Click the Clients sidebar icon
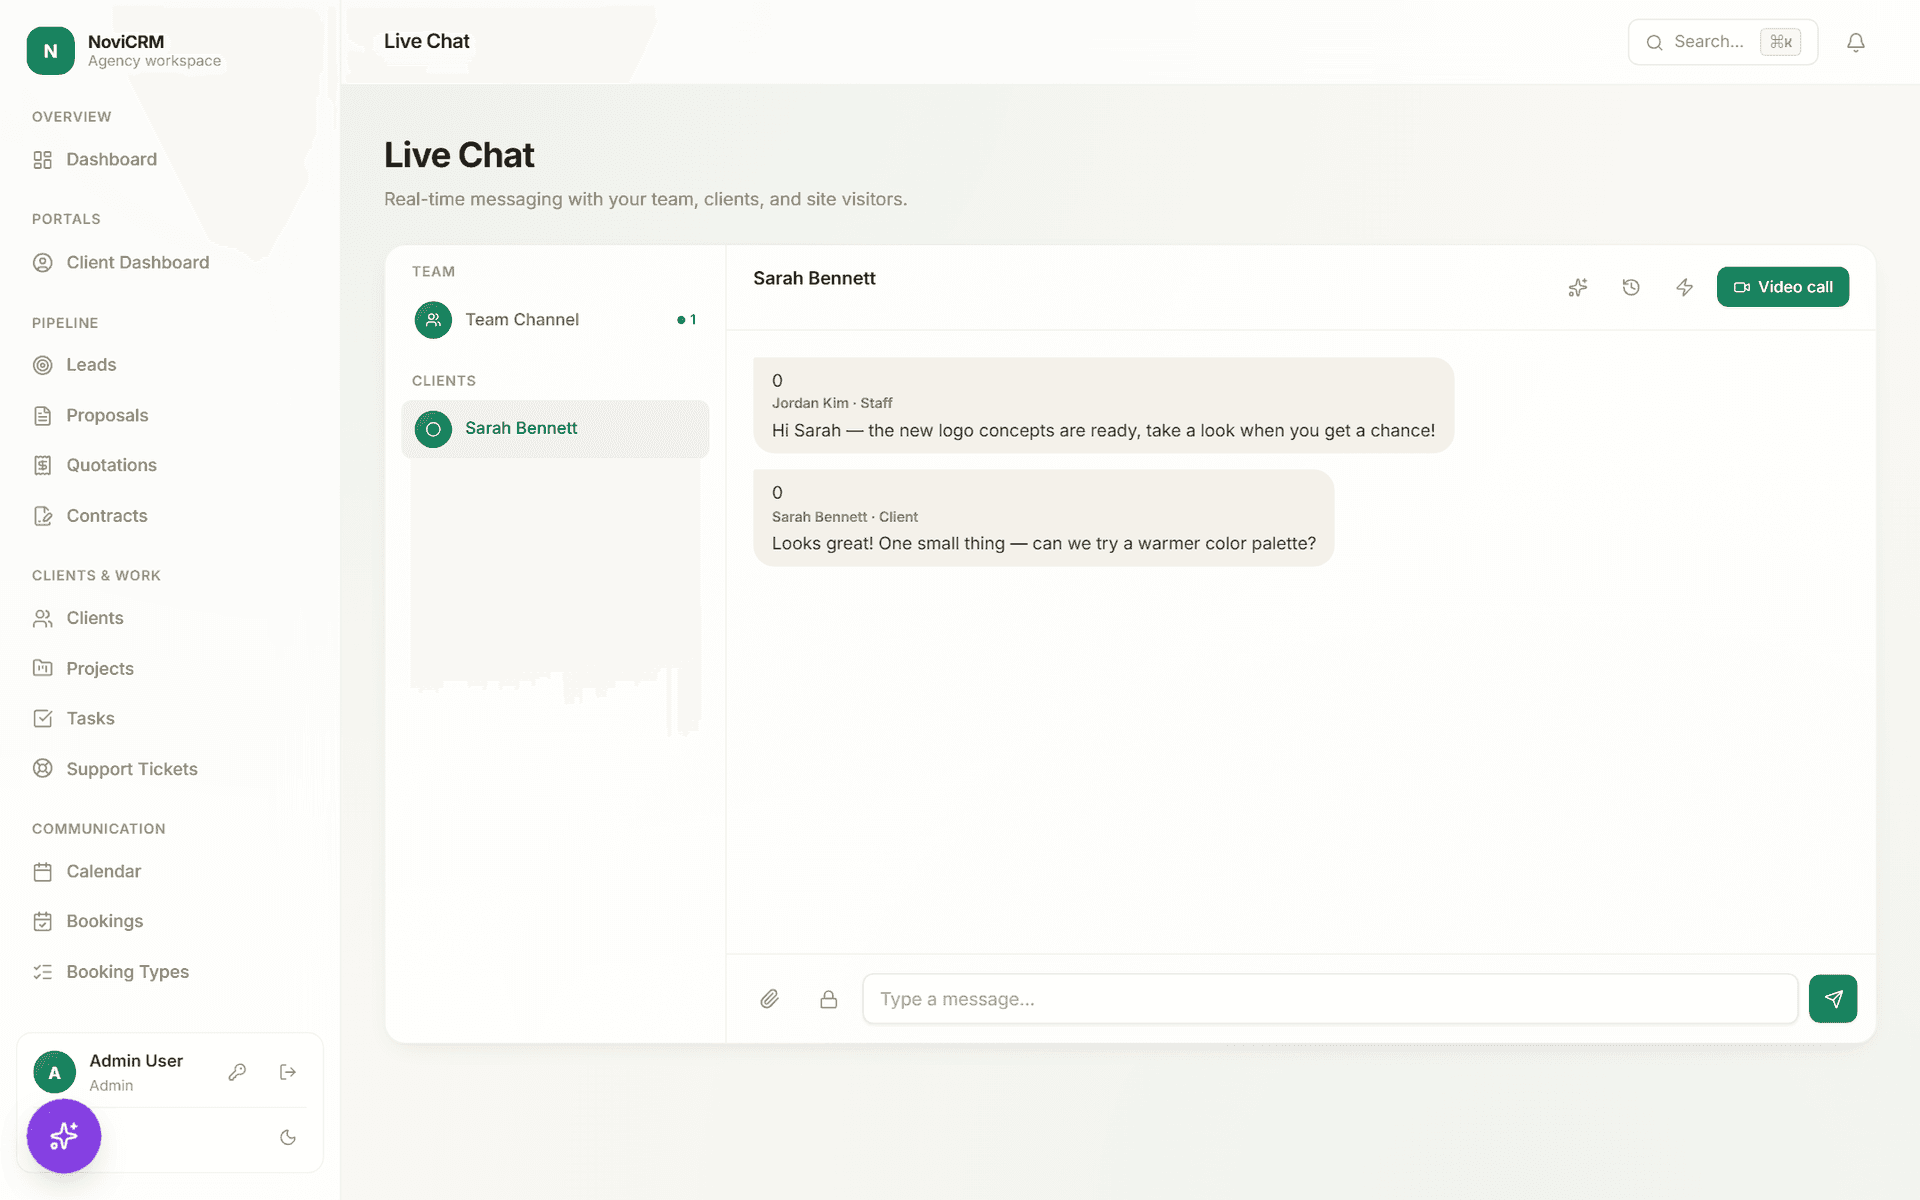The width and height of the screenshot is (1920, 1200). (x=42, y=619)
